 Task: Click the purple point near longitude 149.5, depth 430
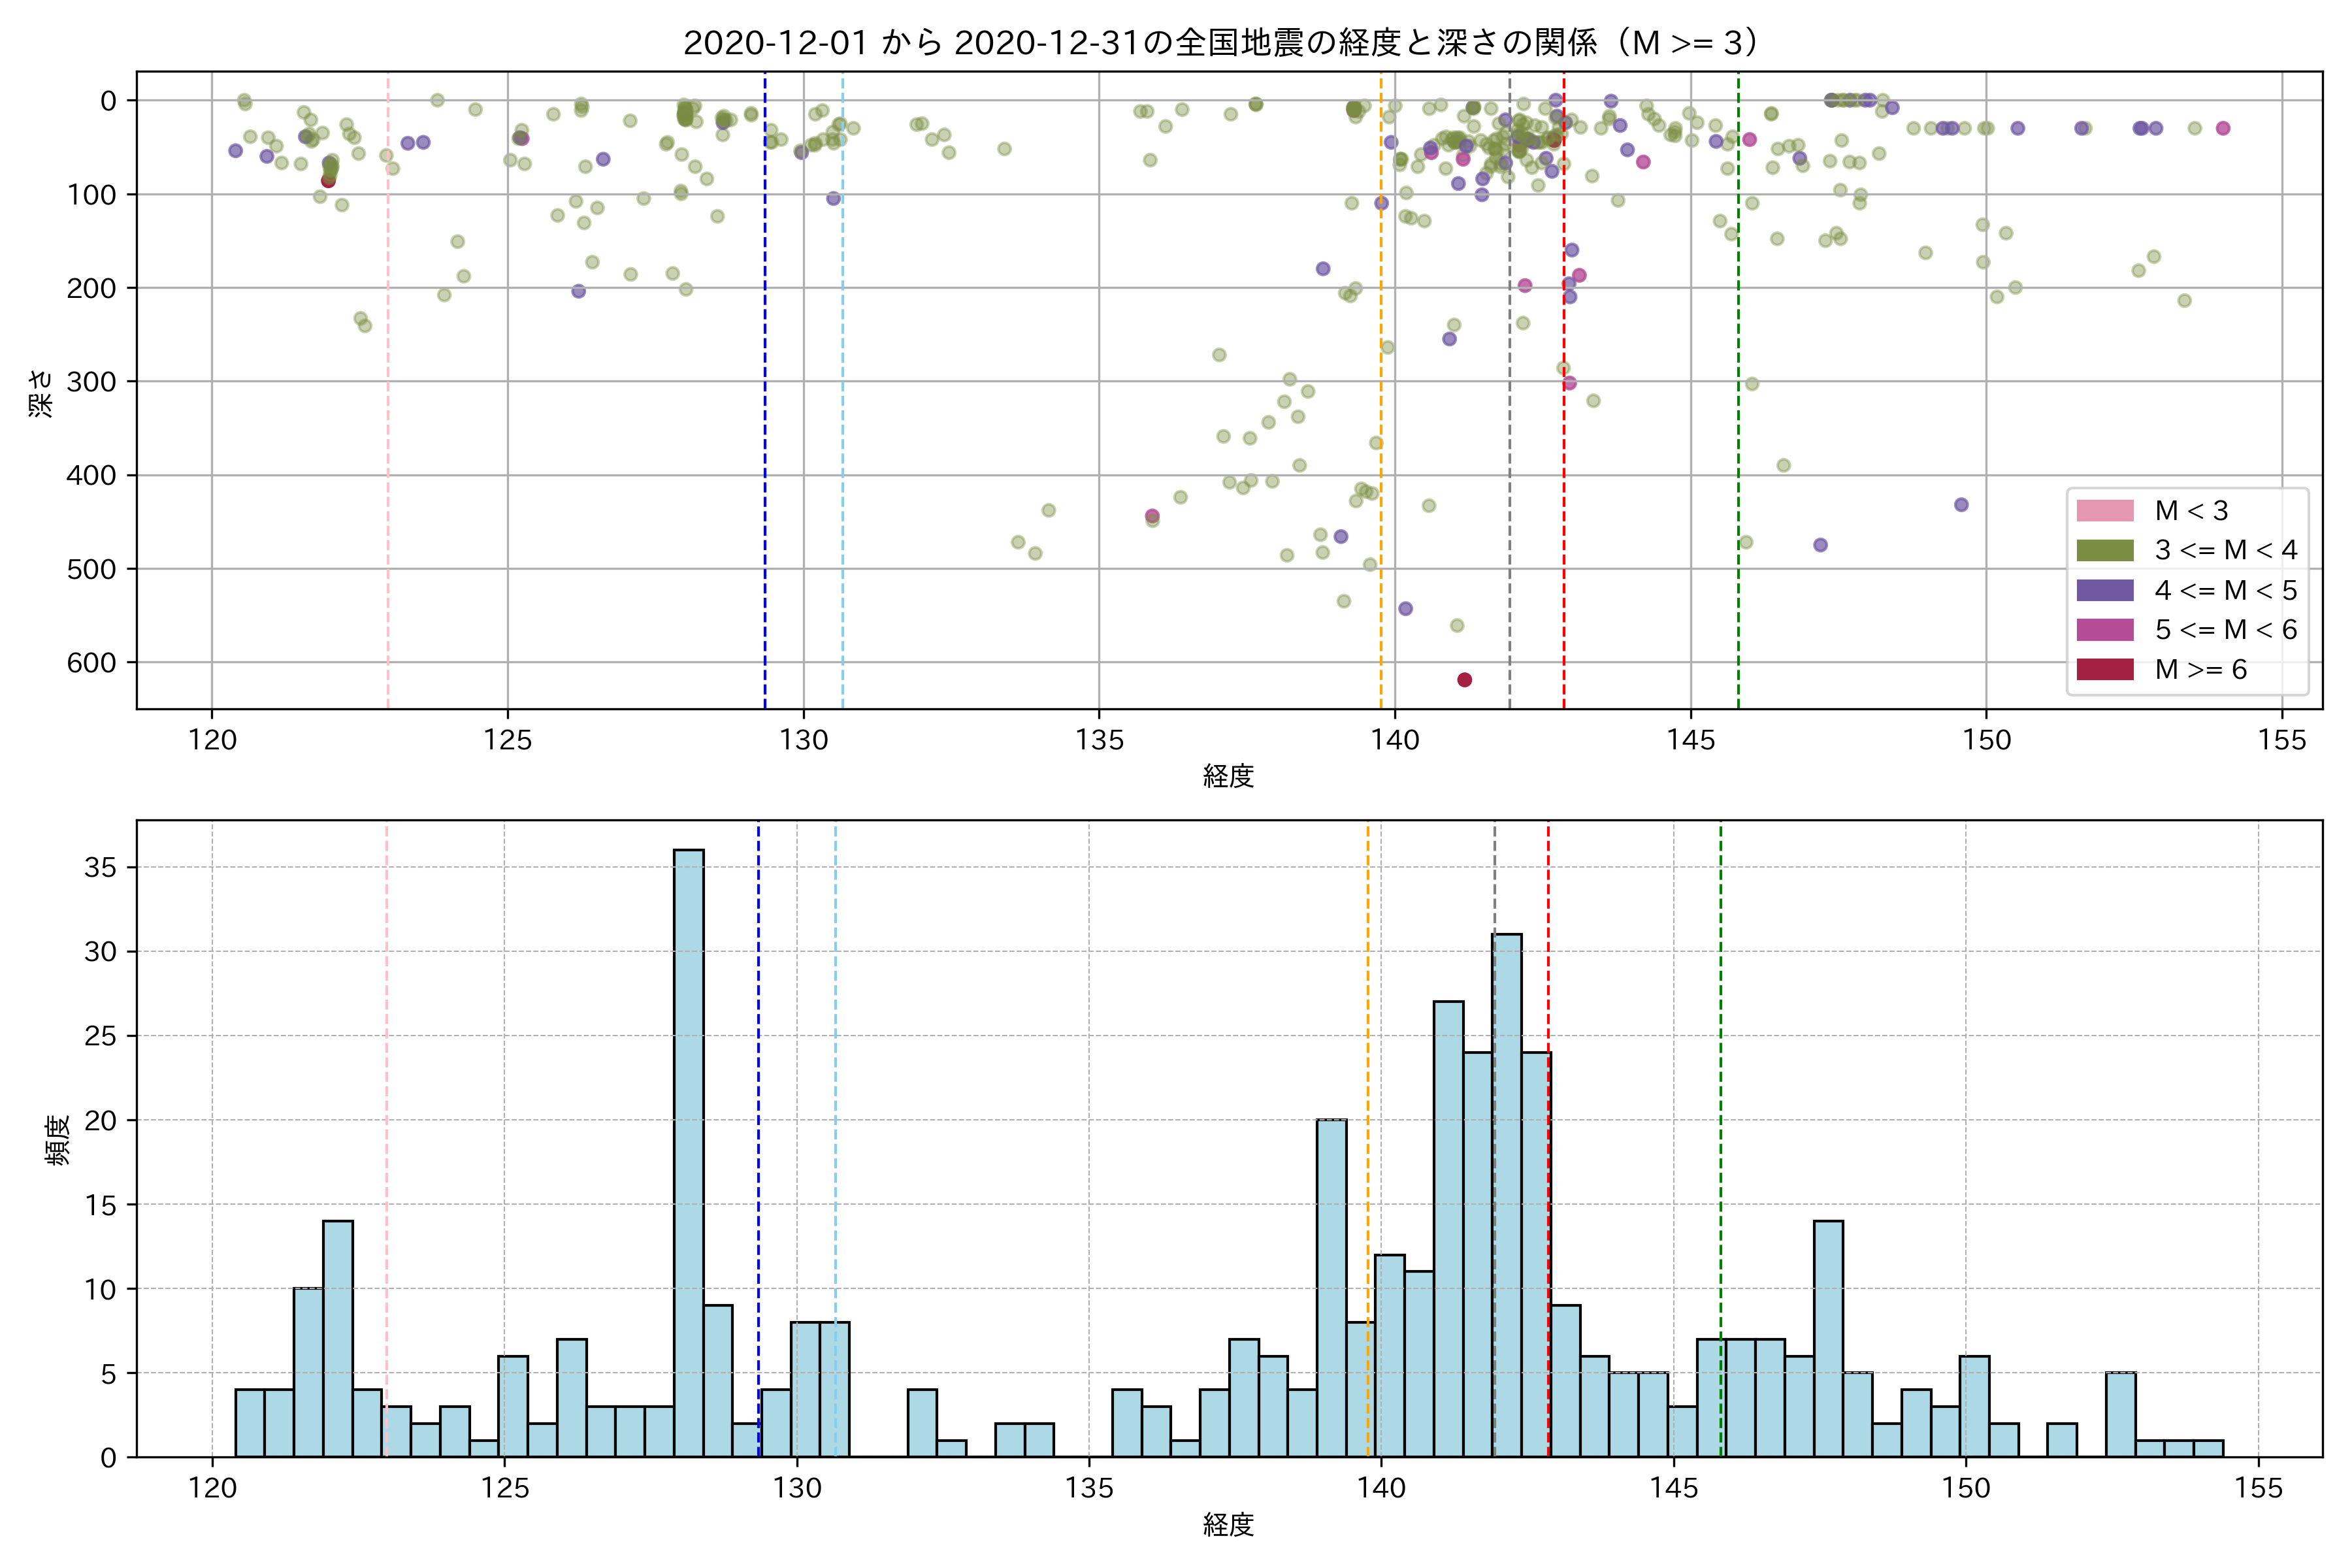point(1961,505)
